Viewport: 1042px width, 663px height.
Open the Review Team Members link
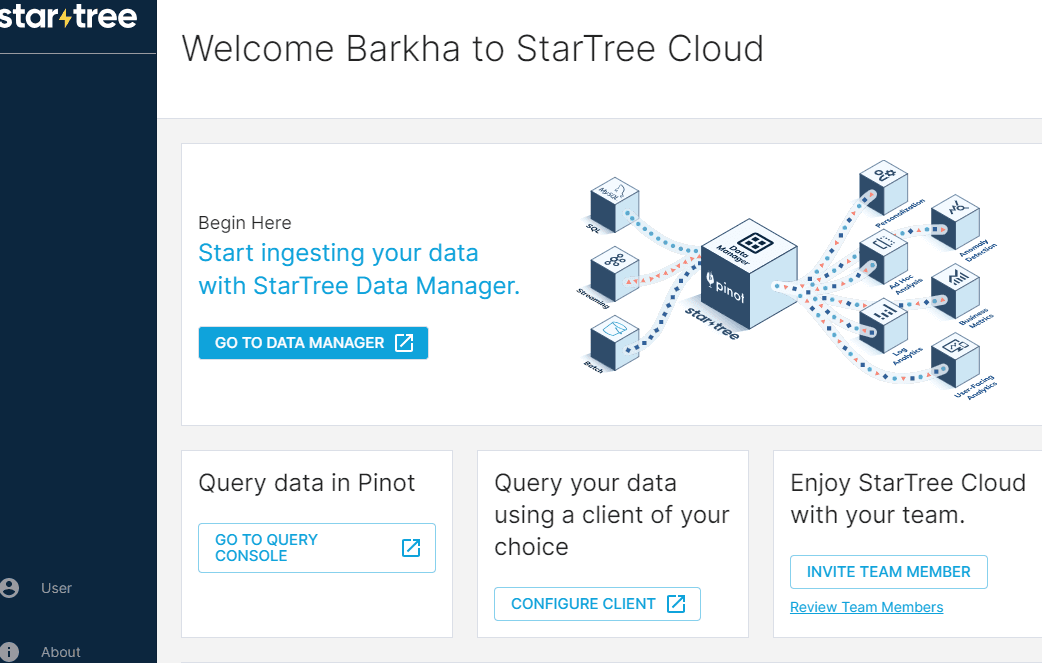(866, 607)
